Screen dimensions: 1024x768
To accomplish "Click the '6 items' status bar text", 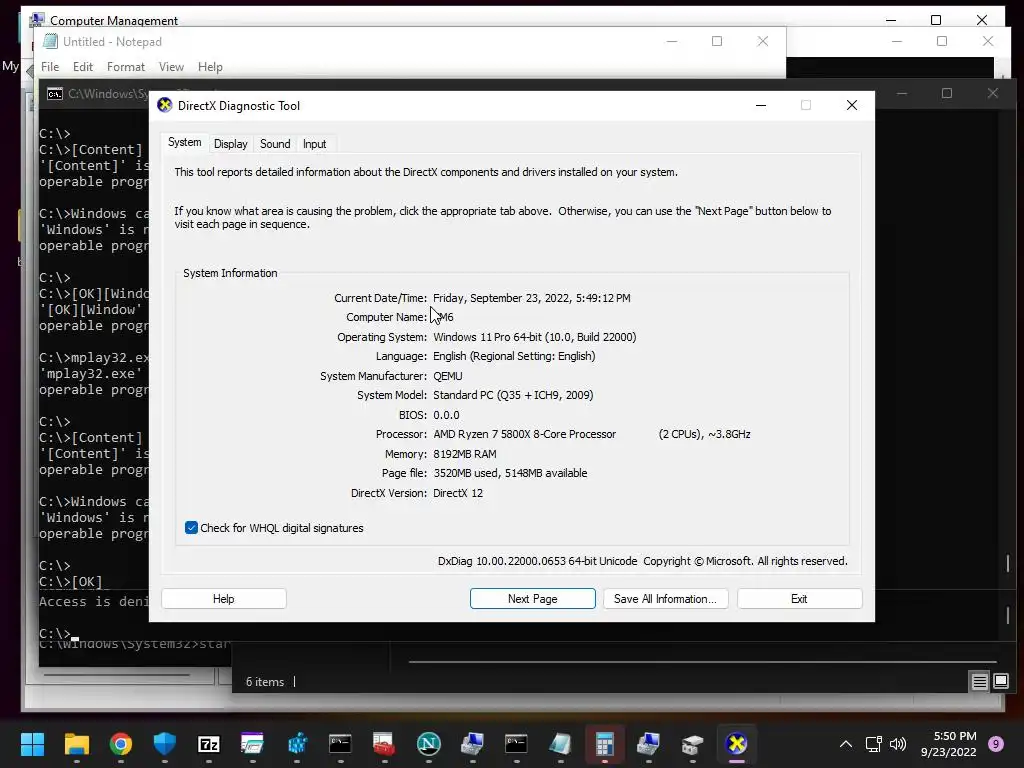I will click(265, 682).
